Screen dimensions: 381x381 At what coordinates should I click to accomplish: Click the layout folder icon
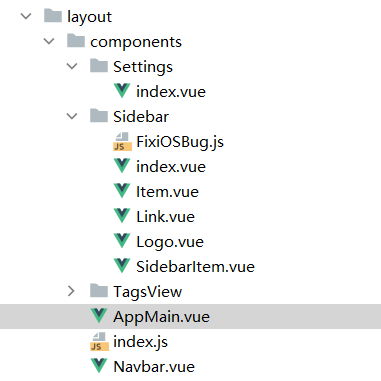pos(53,16)
